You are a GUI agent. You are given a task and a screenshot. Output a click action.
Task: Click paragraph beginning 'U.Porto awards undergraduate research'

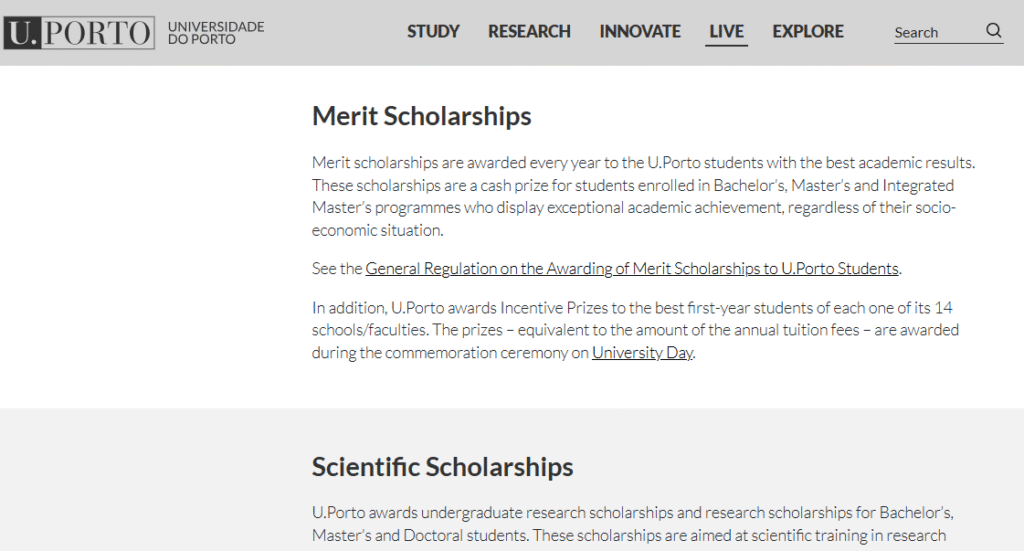[632, 524]
